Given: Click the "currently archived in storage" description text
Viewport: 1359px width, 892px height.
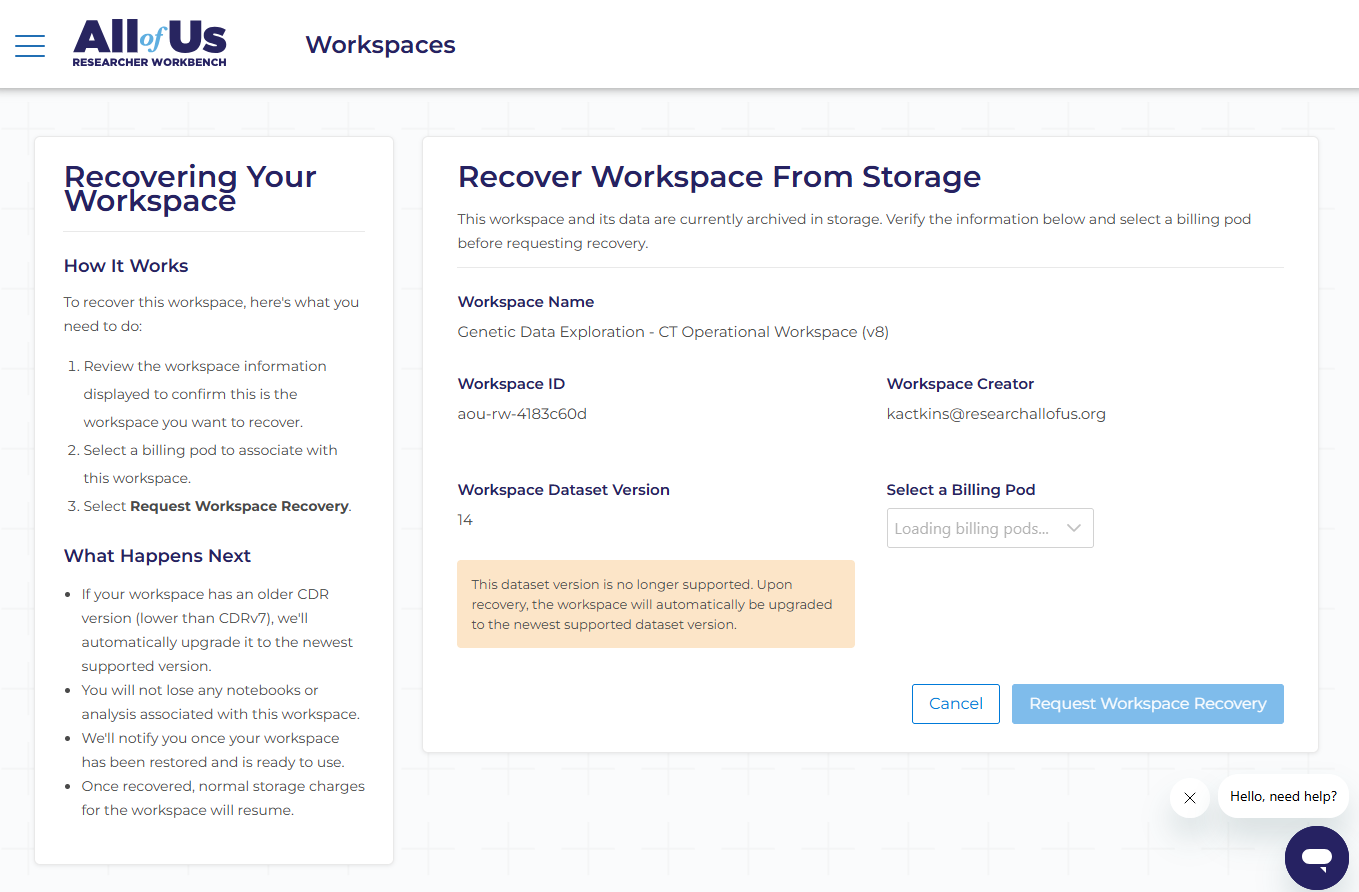Looking at the screenshot, I should (x=854, y=231).
